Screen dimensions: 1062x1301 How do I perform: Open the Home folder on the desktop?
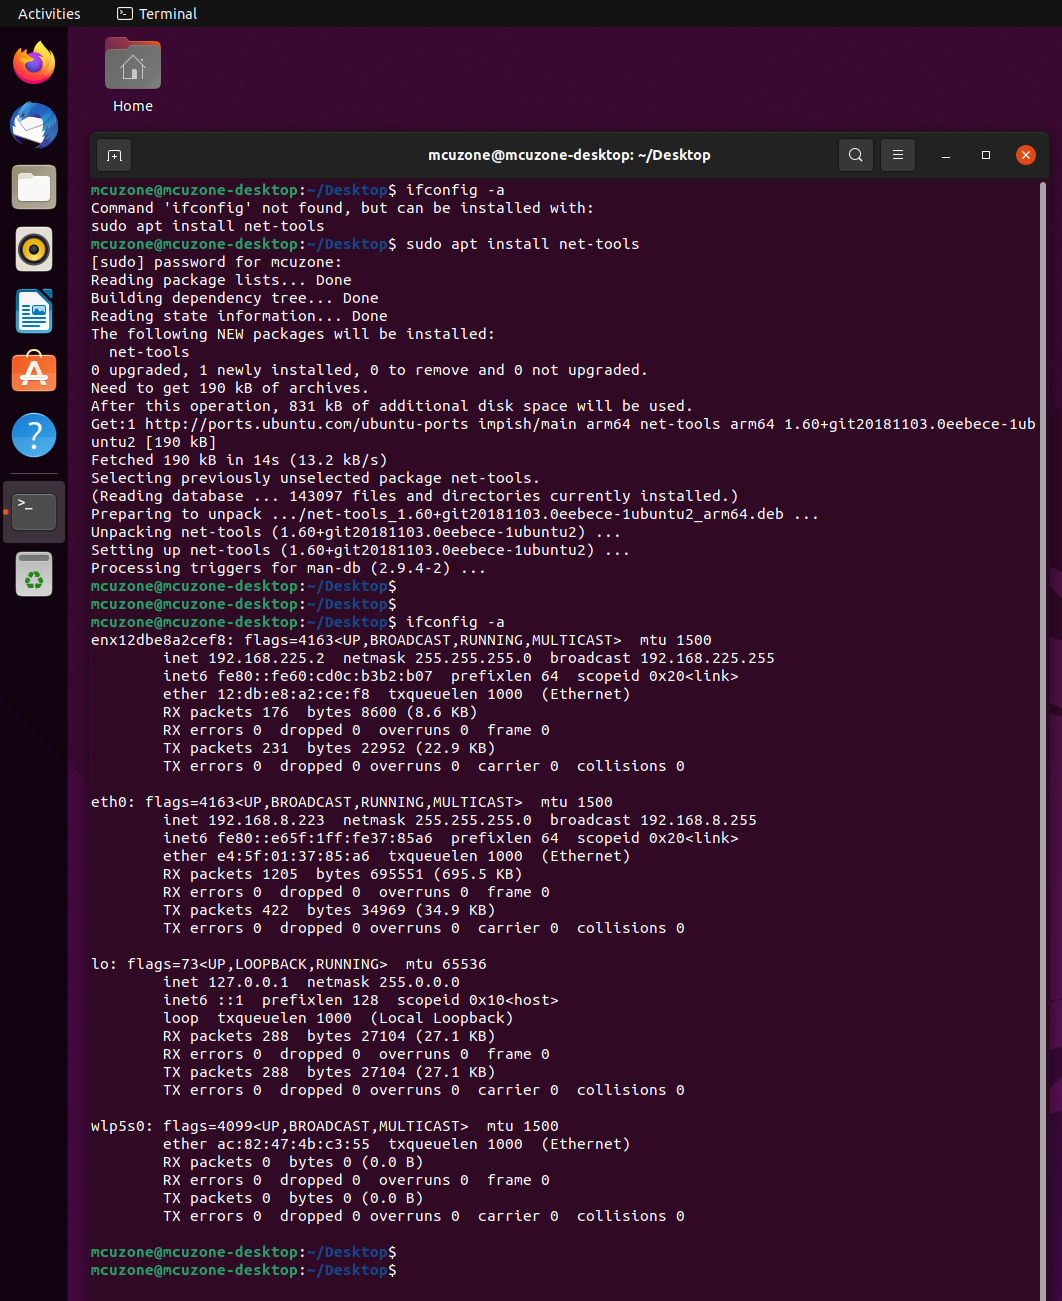click(x=132, y=63)
